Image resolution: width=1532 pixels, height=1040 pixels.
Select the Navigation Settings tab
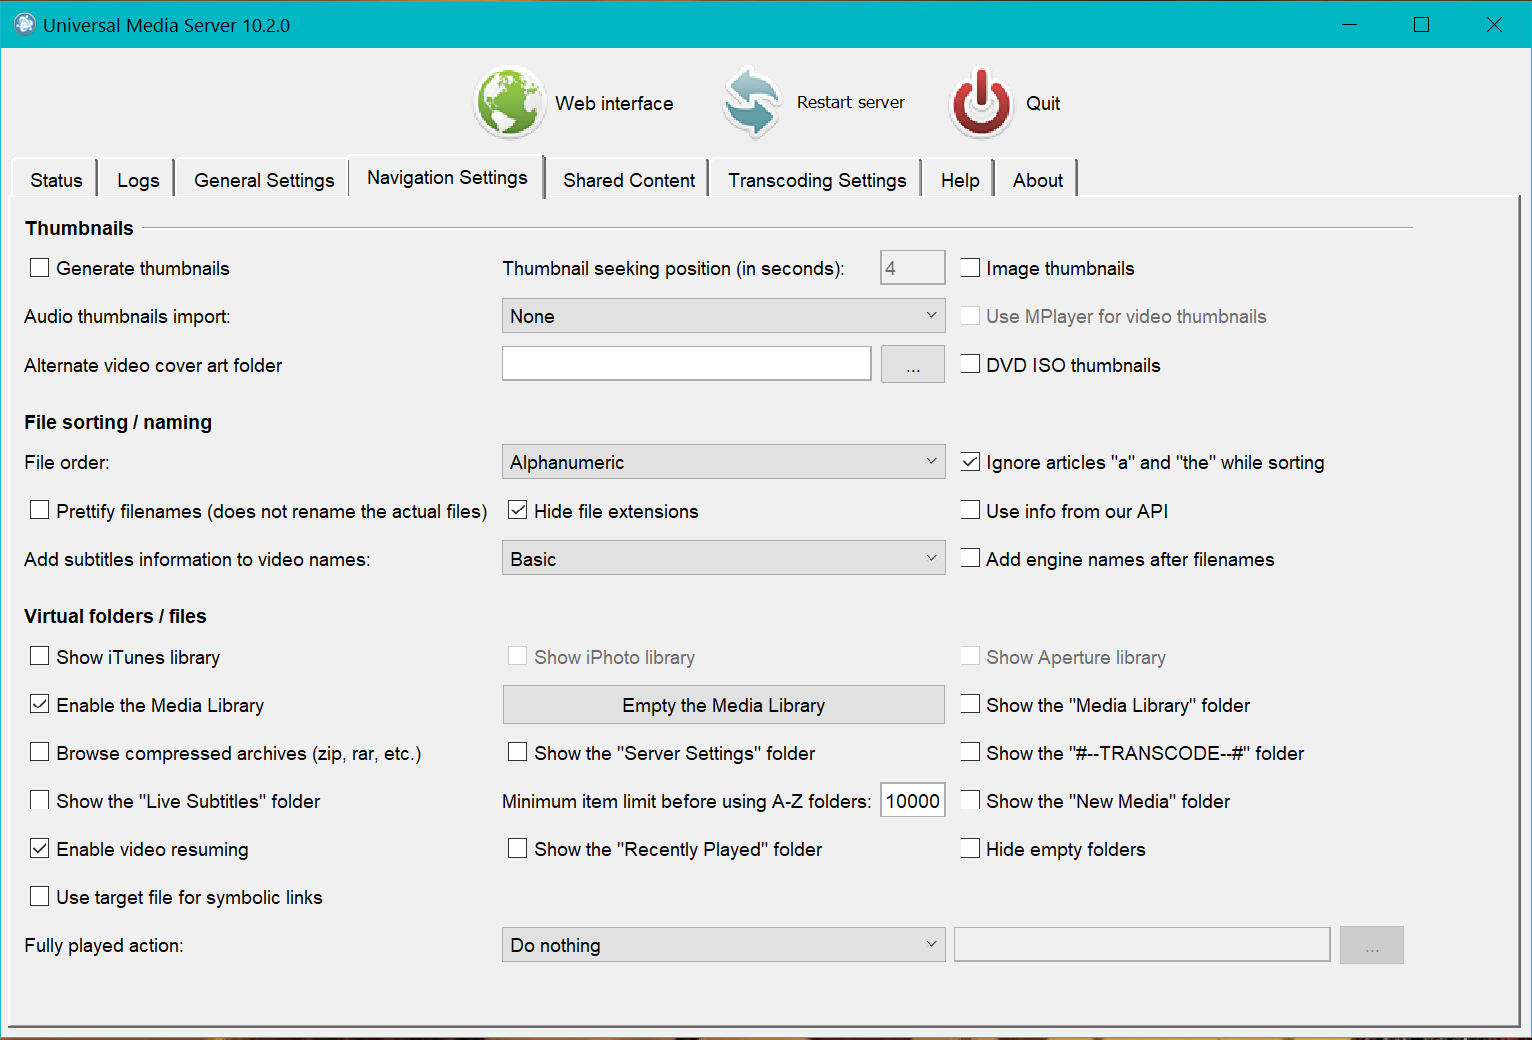(x=447, y=177)
